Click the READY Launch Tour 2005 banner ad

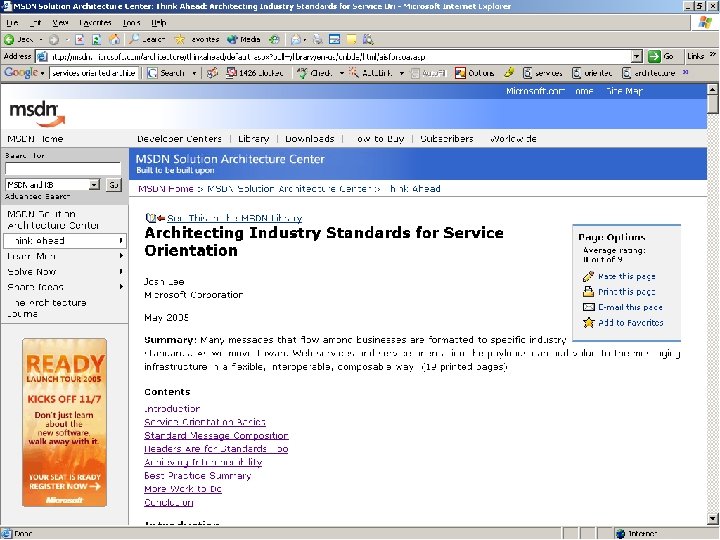(x=64, y=422)
